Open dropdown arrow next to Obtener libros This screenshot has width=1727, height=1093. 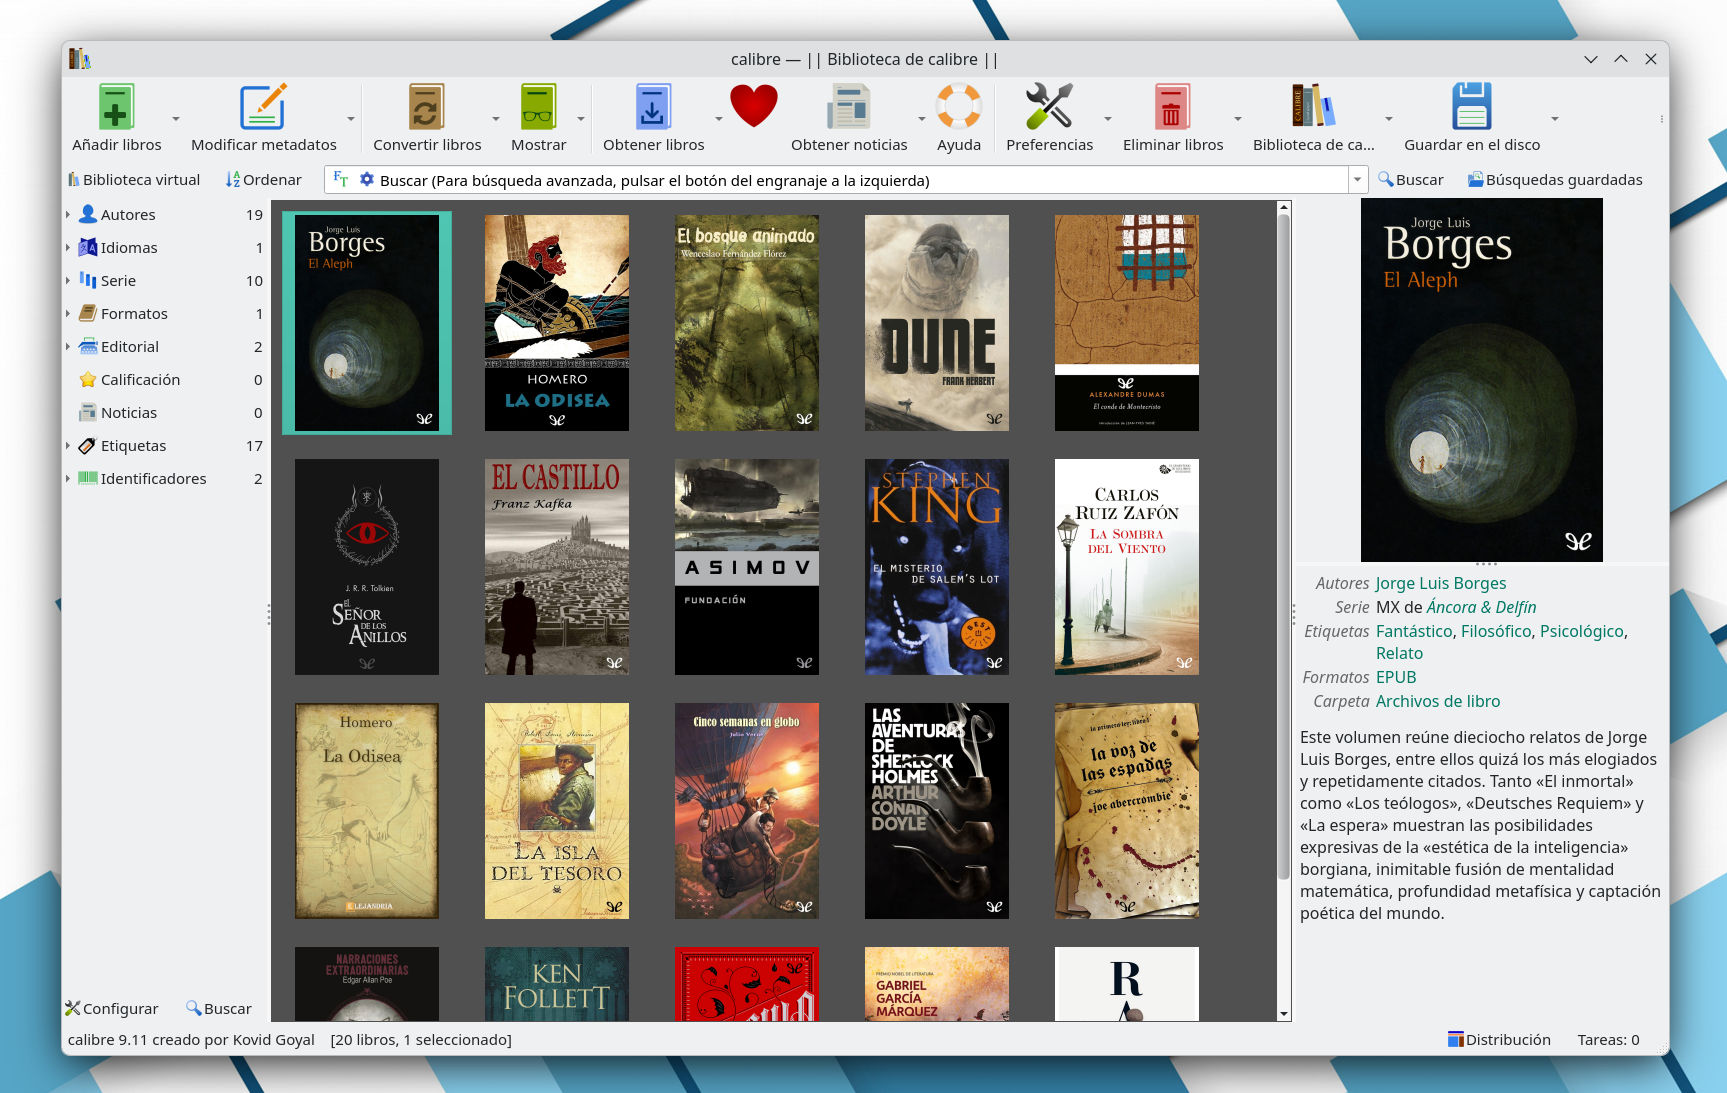coord(718,119)
